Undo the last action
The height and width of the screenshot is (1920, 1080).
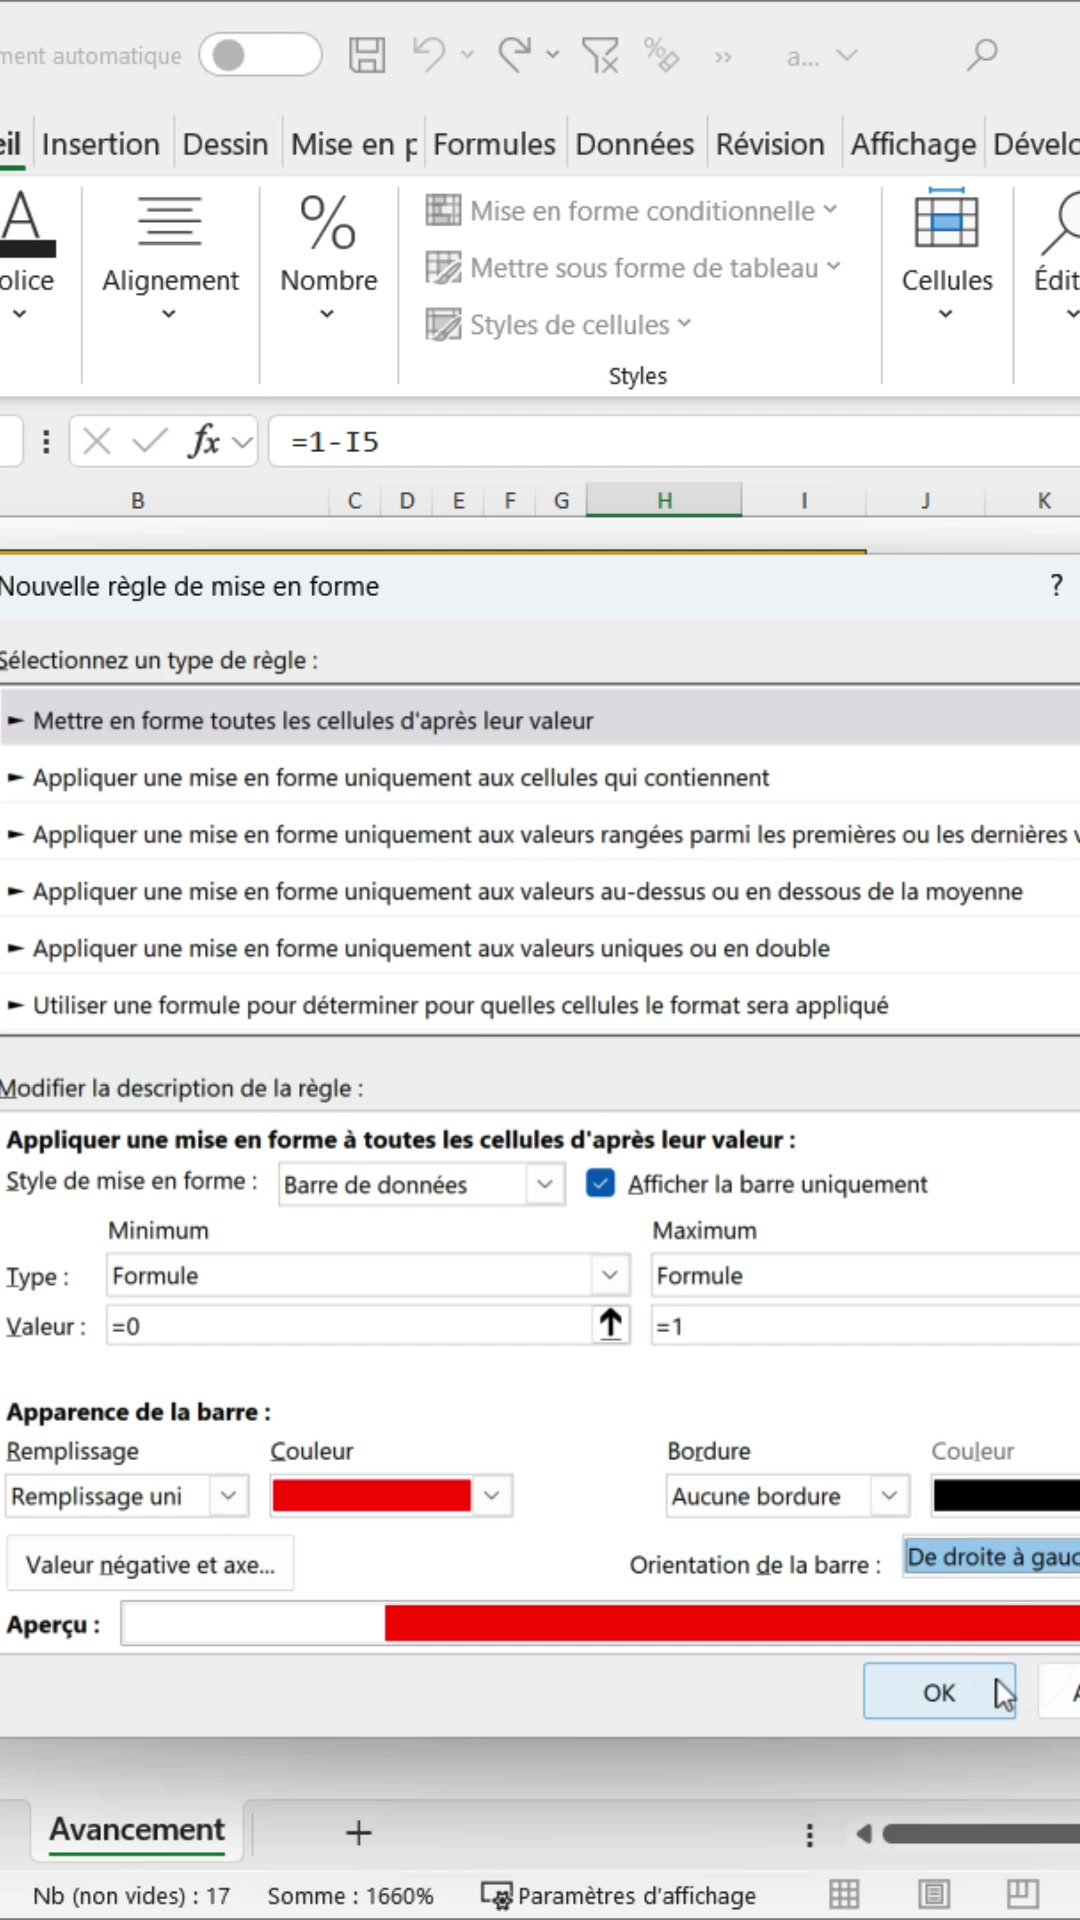[429, 55]
